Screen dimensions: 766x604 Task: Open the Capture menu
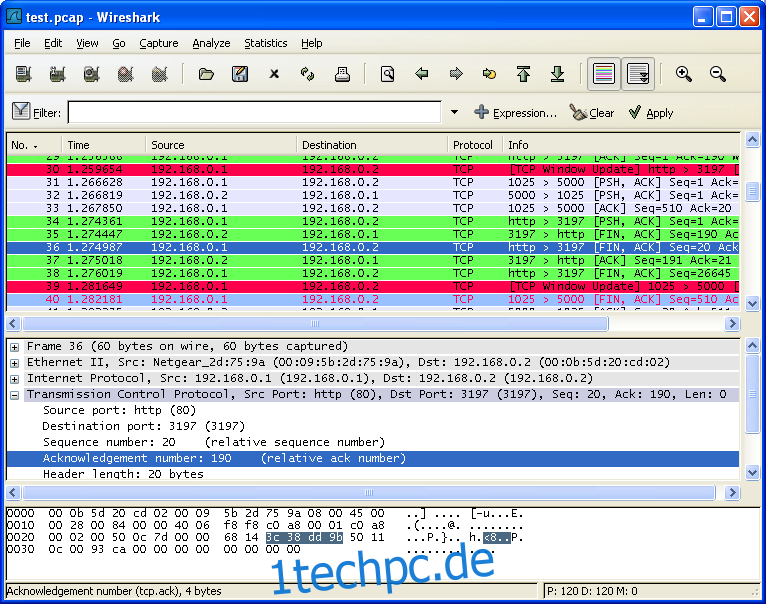(x=159, y=43)
